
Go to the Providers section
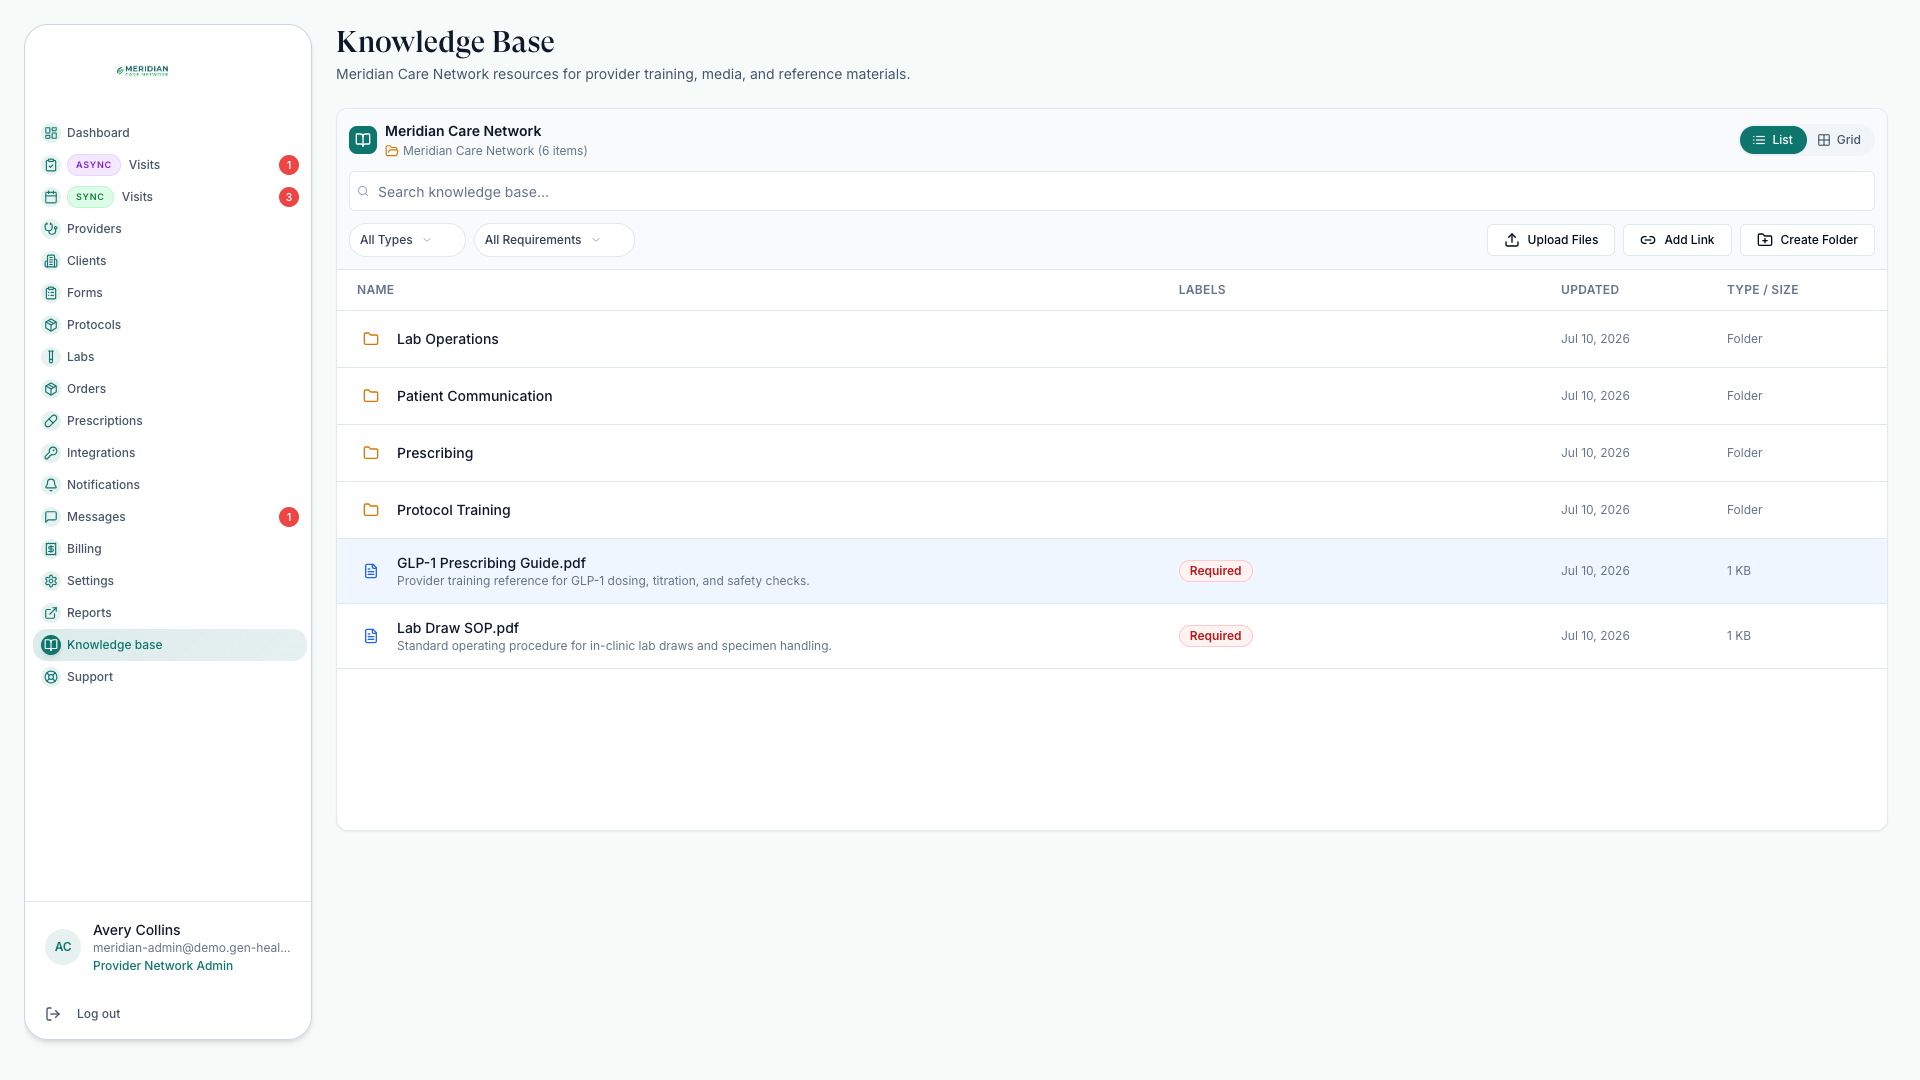pos(170,229)
